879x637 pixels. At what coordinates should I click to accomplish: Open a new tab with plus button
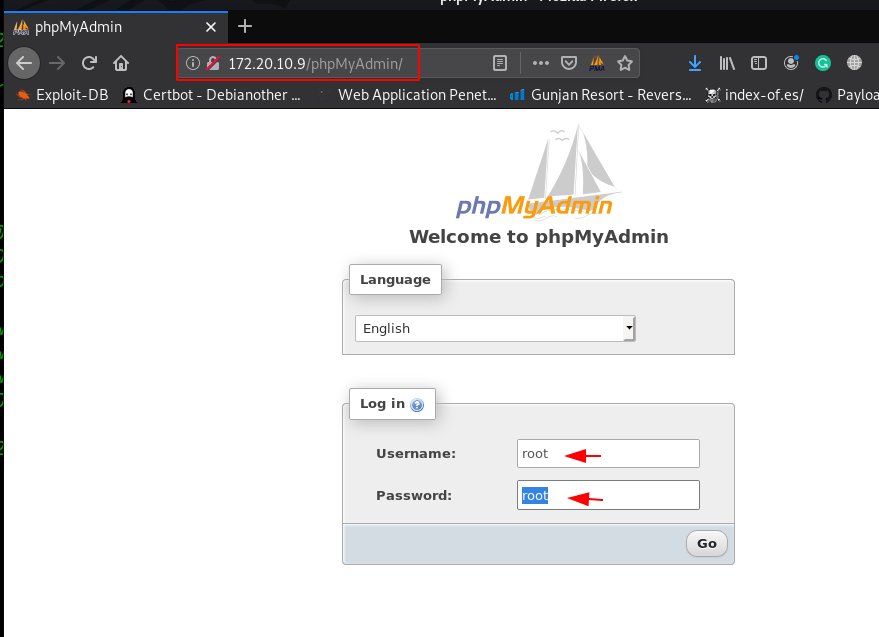[245, 26]
